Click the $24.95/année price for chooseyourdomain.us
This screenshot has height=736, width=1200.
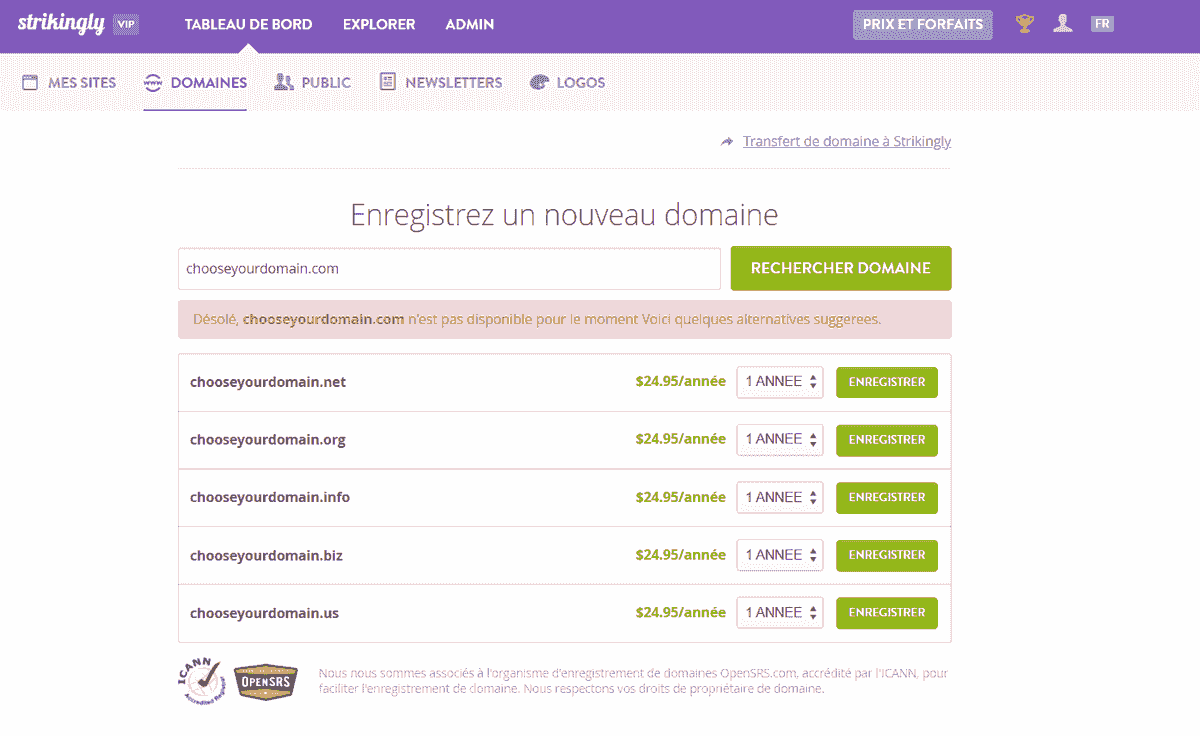click(x=681, y=612)
